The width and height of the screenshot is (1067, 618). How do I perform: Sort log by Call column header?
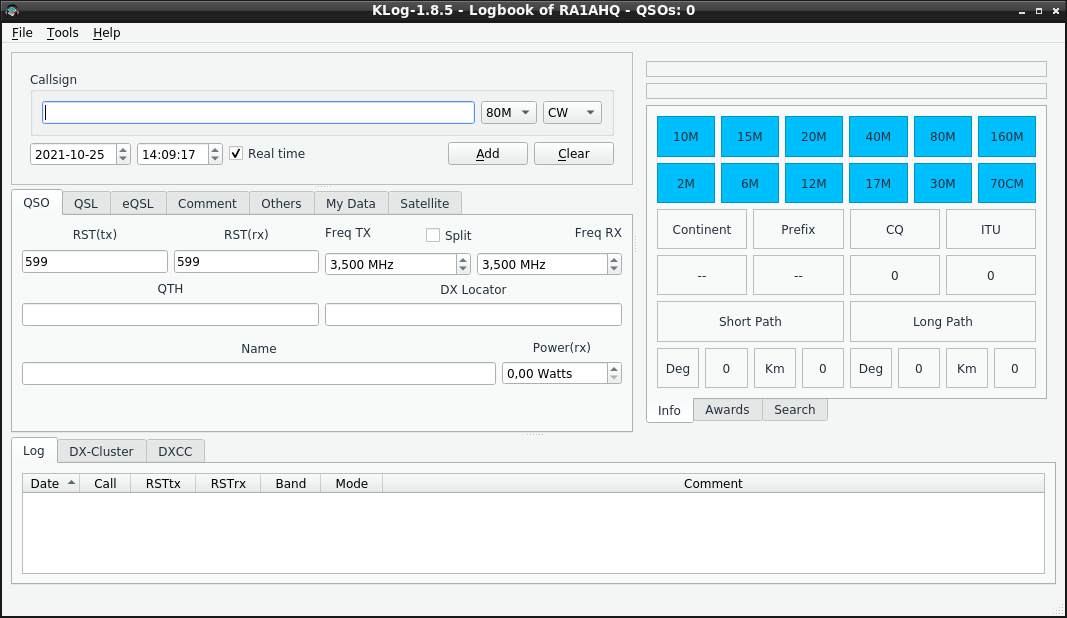[x=105, y=483]
